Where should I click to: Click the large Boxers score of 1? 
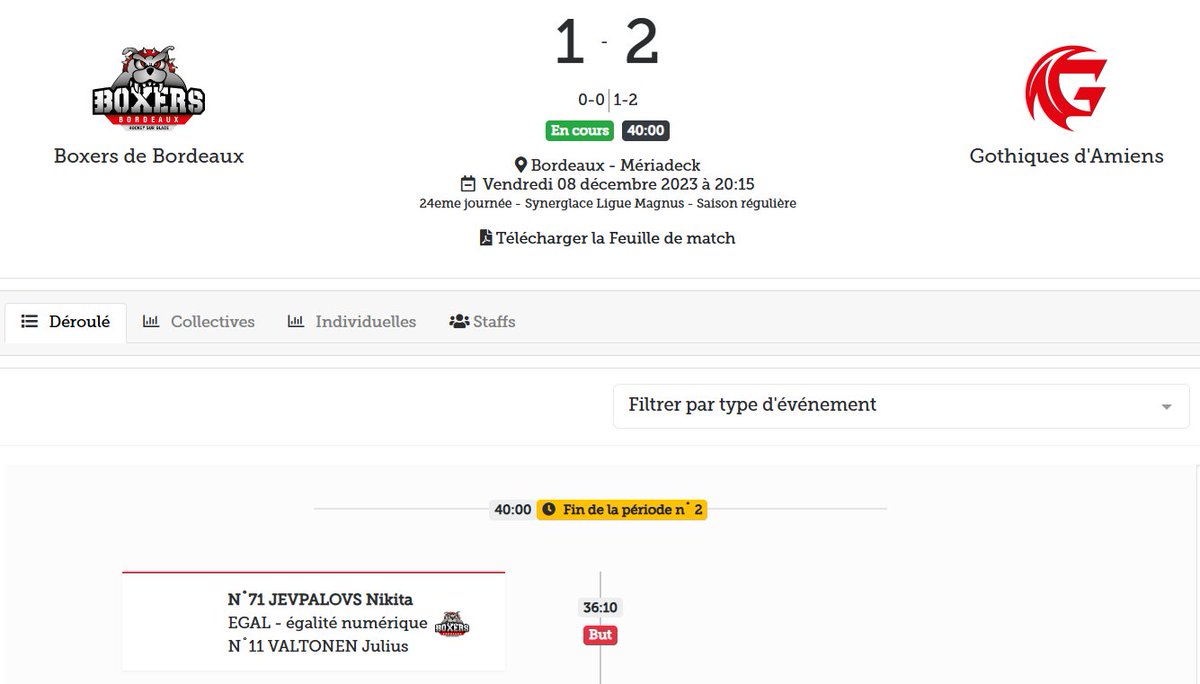[x=569, y=43]
